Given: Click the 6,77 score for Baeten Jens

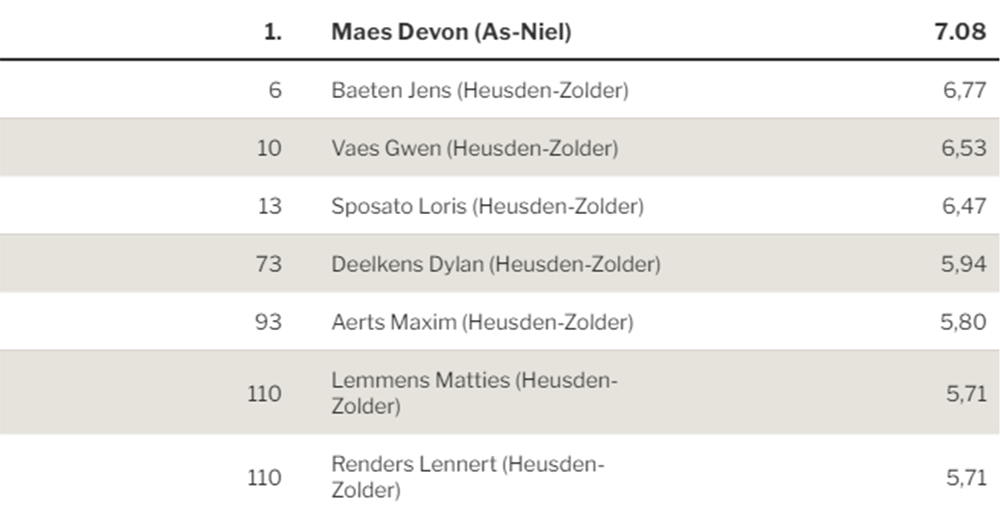Looking at the screenshot, I should click(964, 90).
